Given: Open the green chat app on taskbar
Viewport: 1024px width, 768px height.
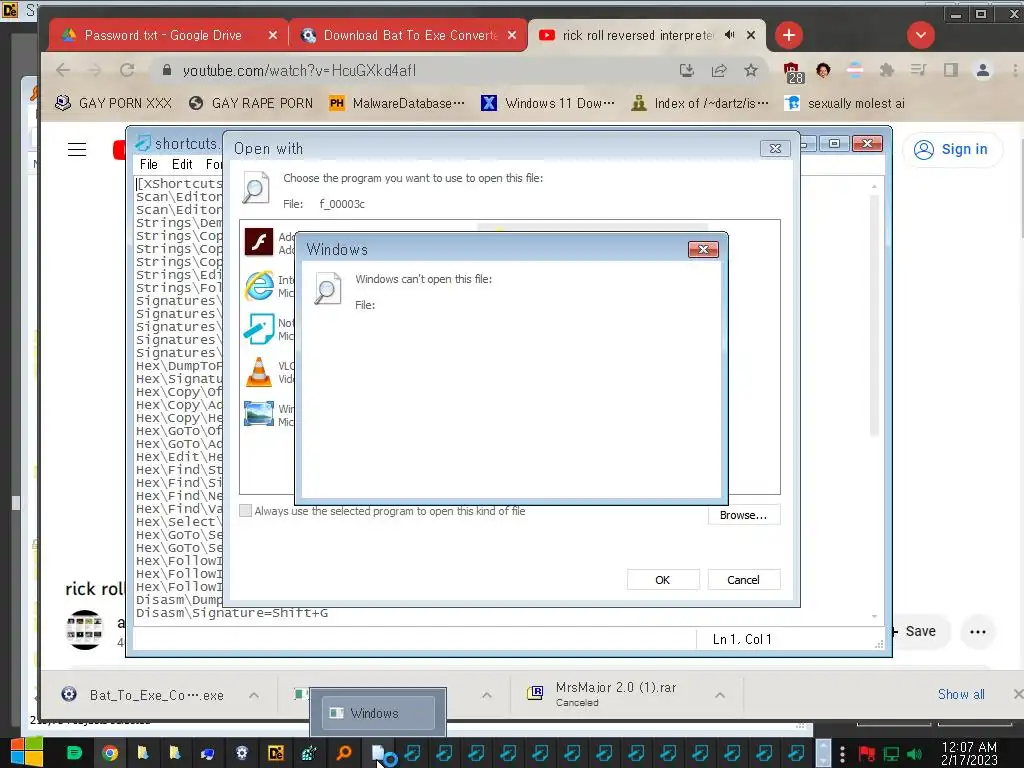Looking at the screenshot, I should click(x=74, y=754).
